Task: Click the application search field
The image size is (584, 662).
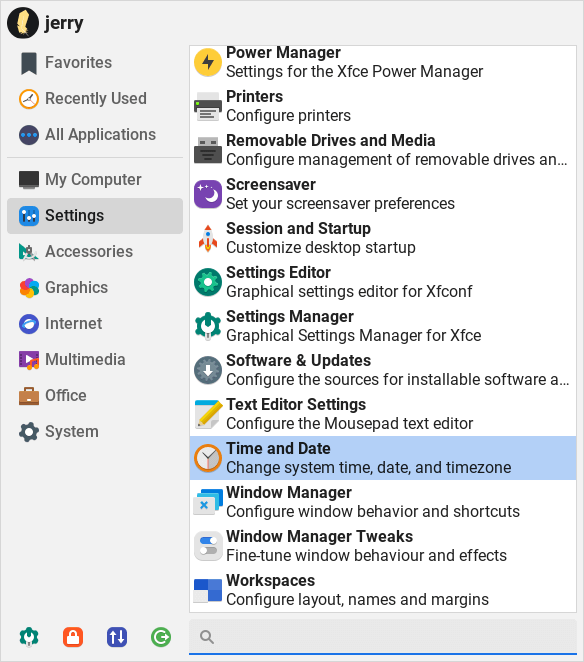Action: 383,637
